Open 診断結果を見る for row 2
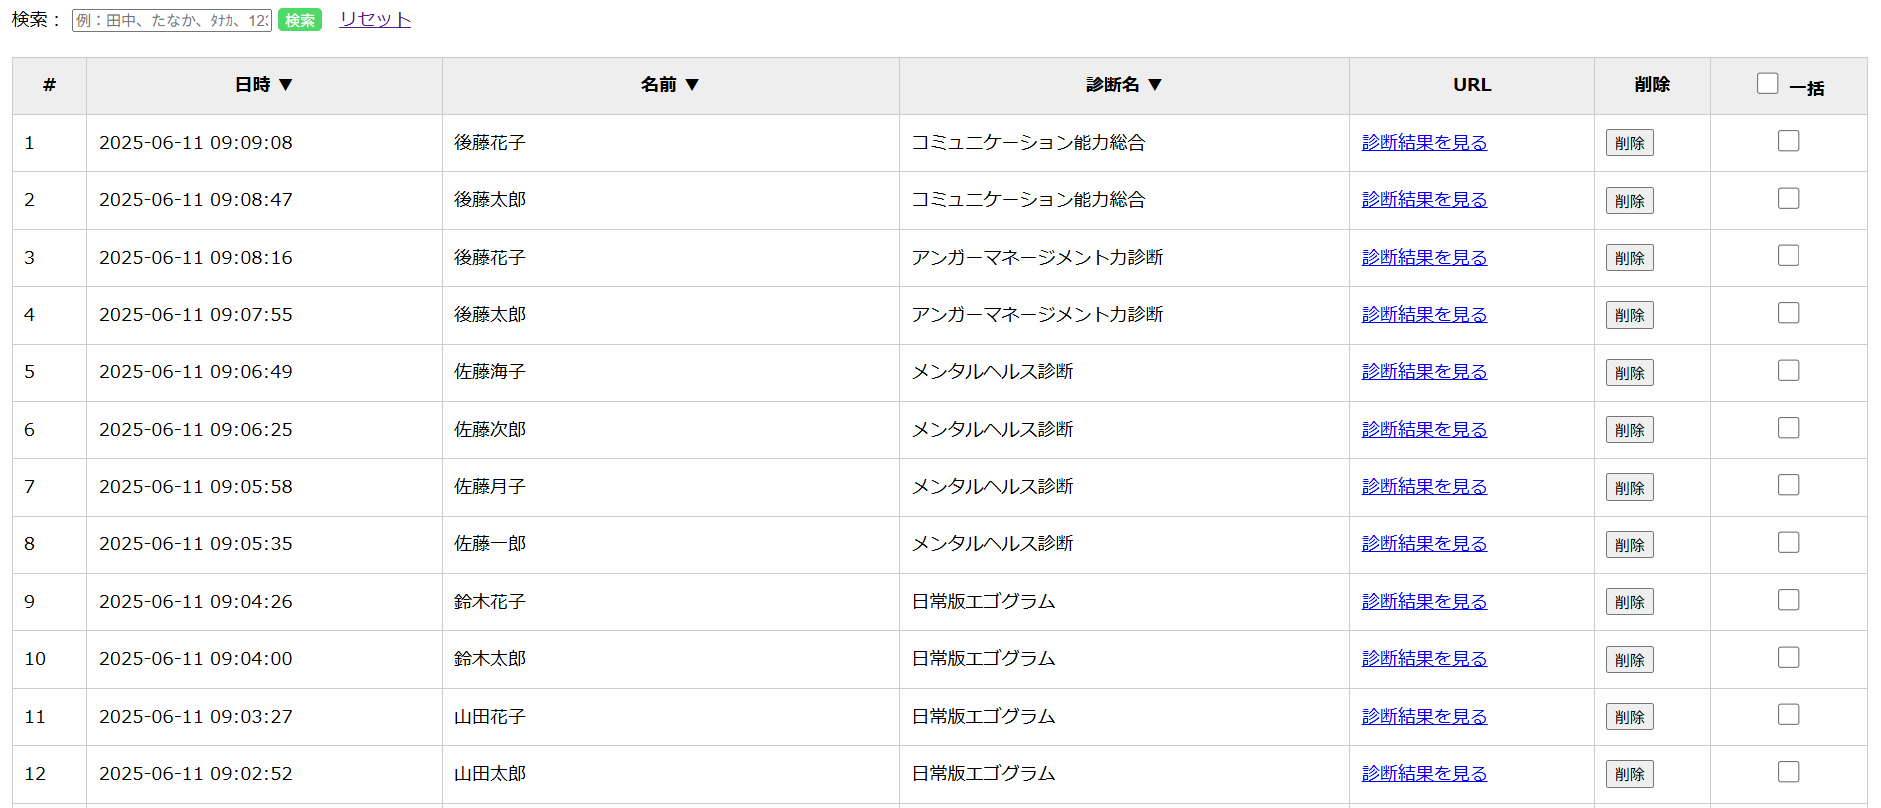Screen dimensions: 1881x808 [1424, 200]
